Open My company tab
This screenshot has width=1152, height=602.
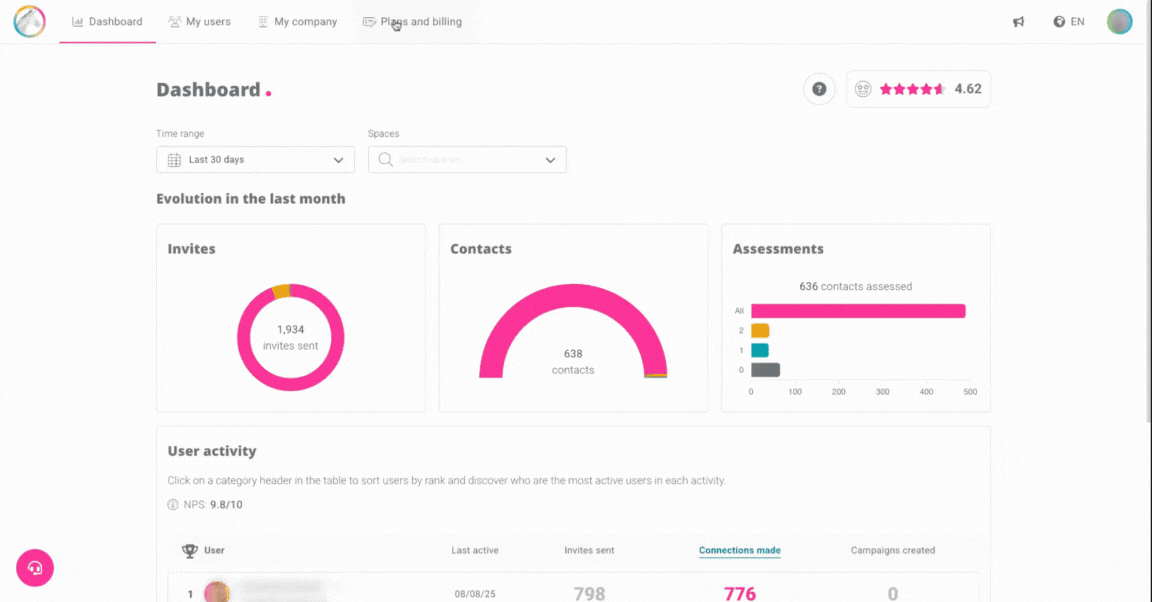point(297,22)
